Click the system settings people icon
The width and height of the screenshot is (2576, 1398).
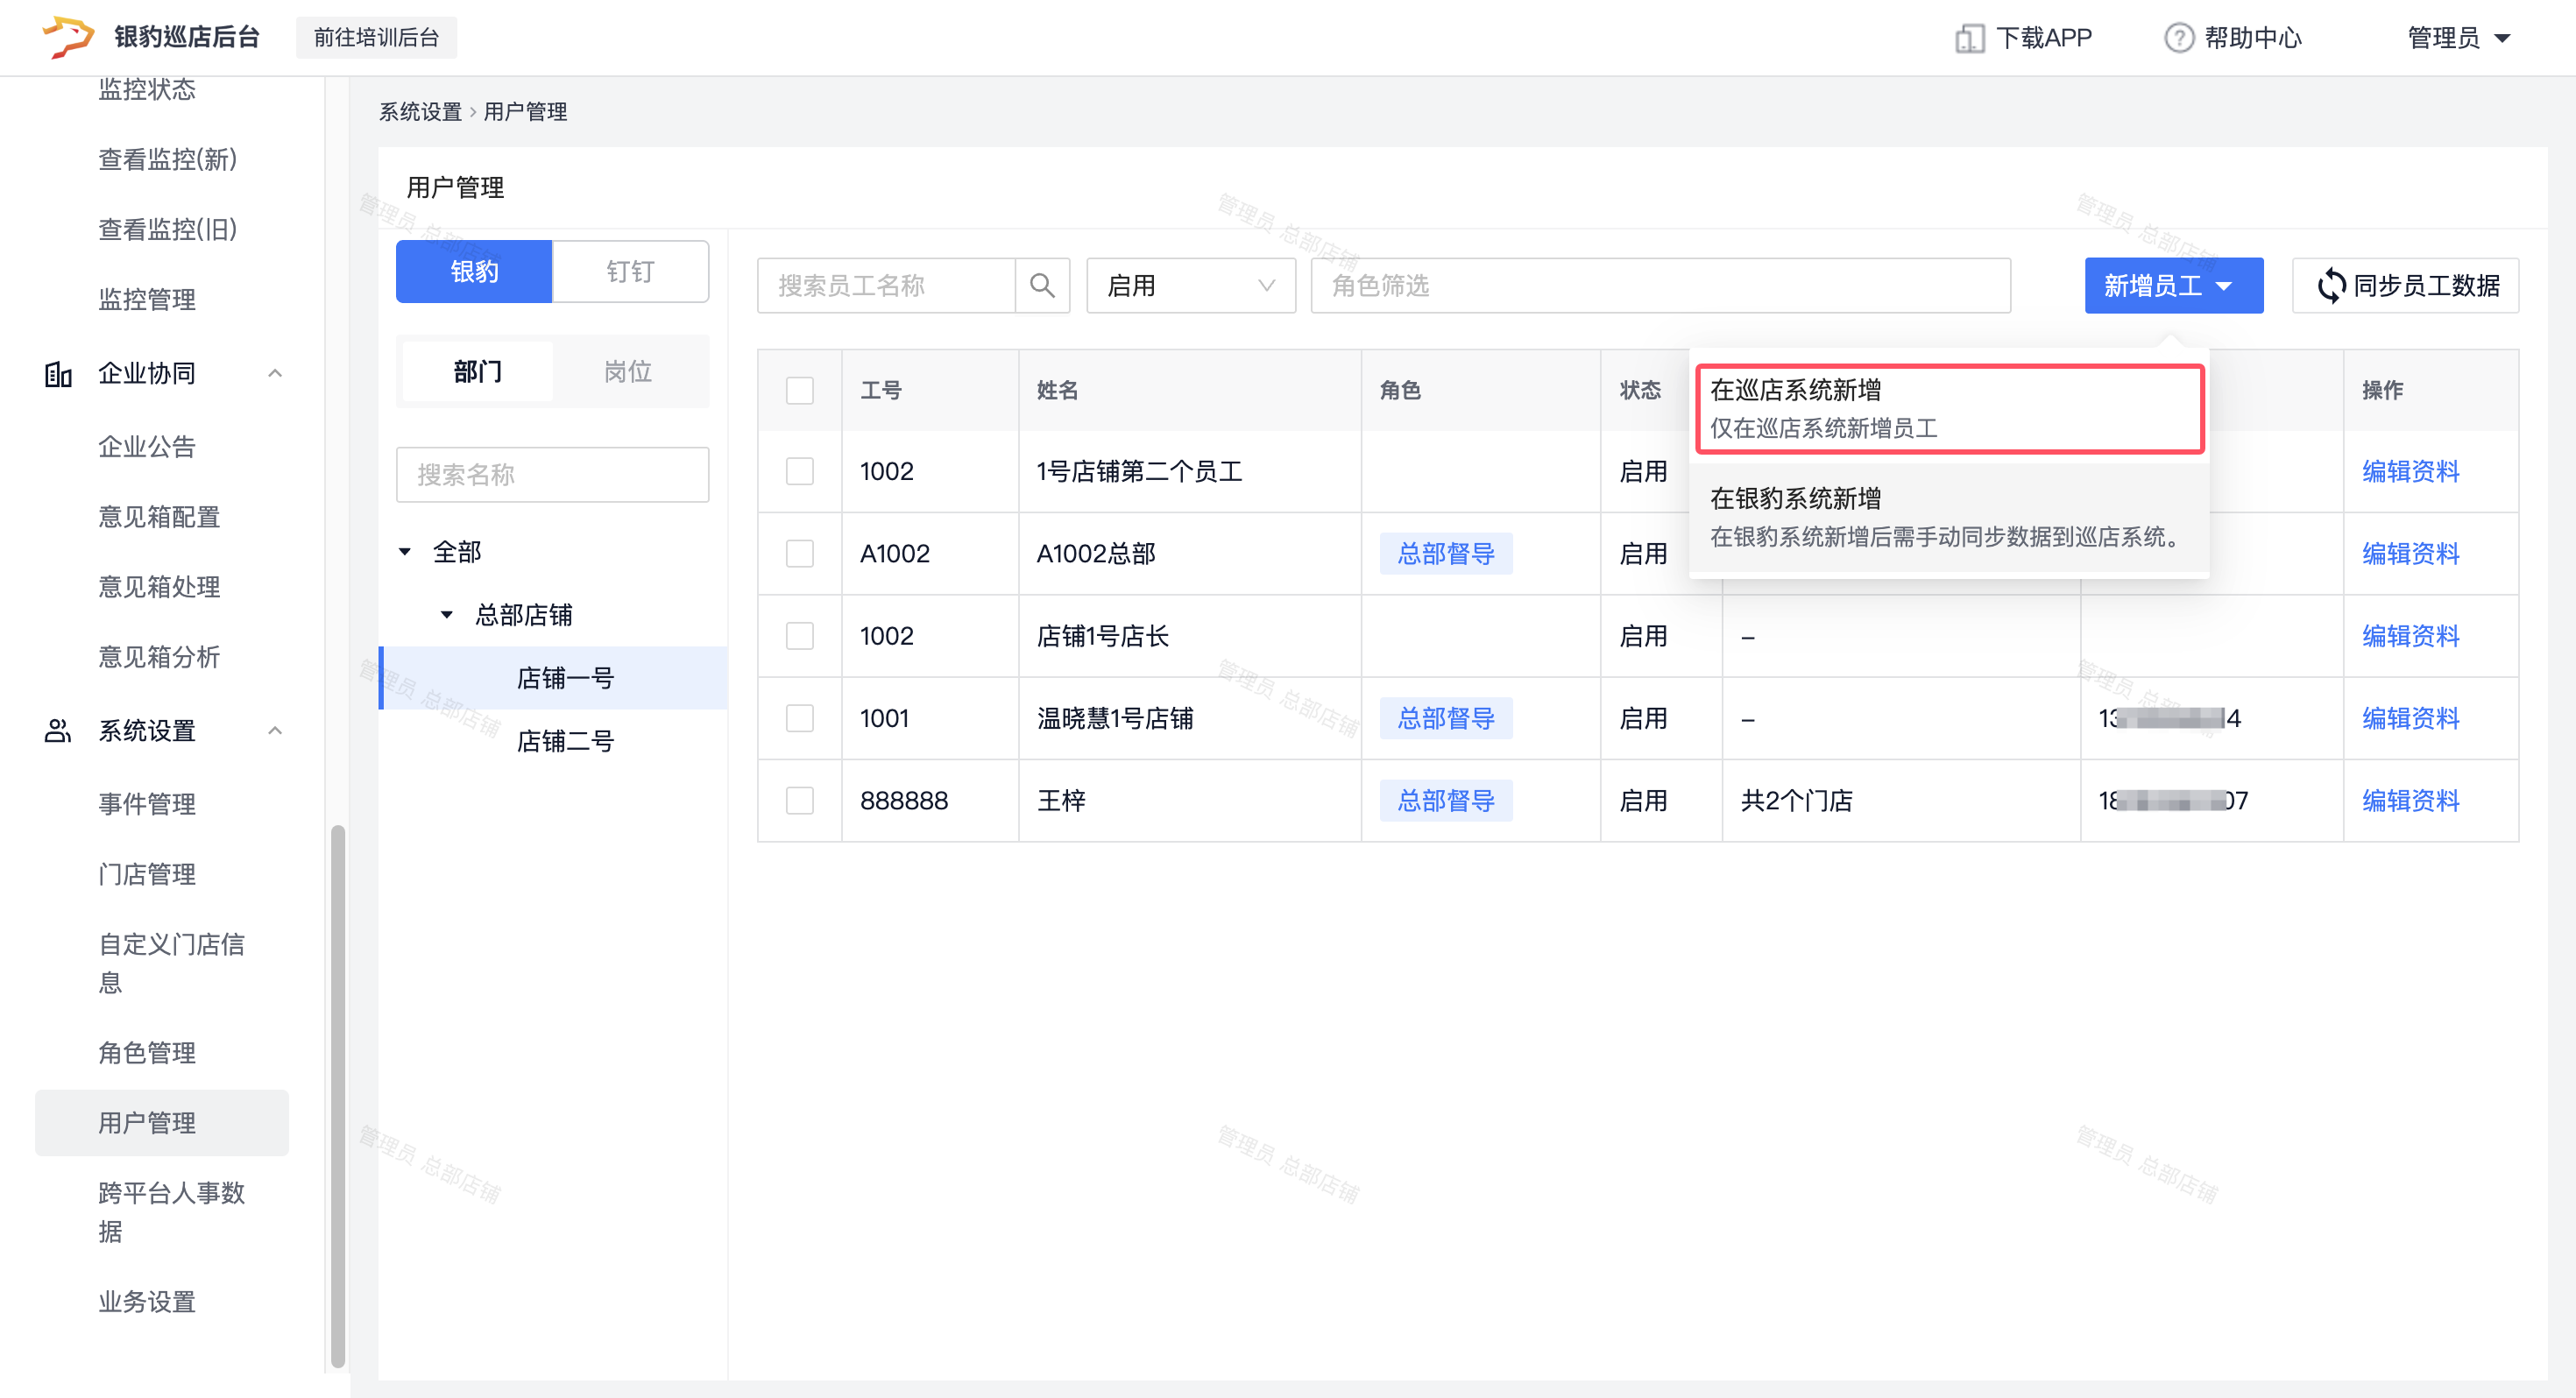(x=58, y=731)
